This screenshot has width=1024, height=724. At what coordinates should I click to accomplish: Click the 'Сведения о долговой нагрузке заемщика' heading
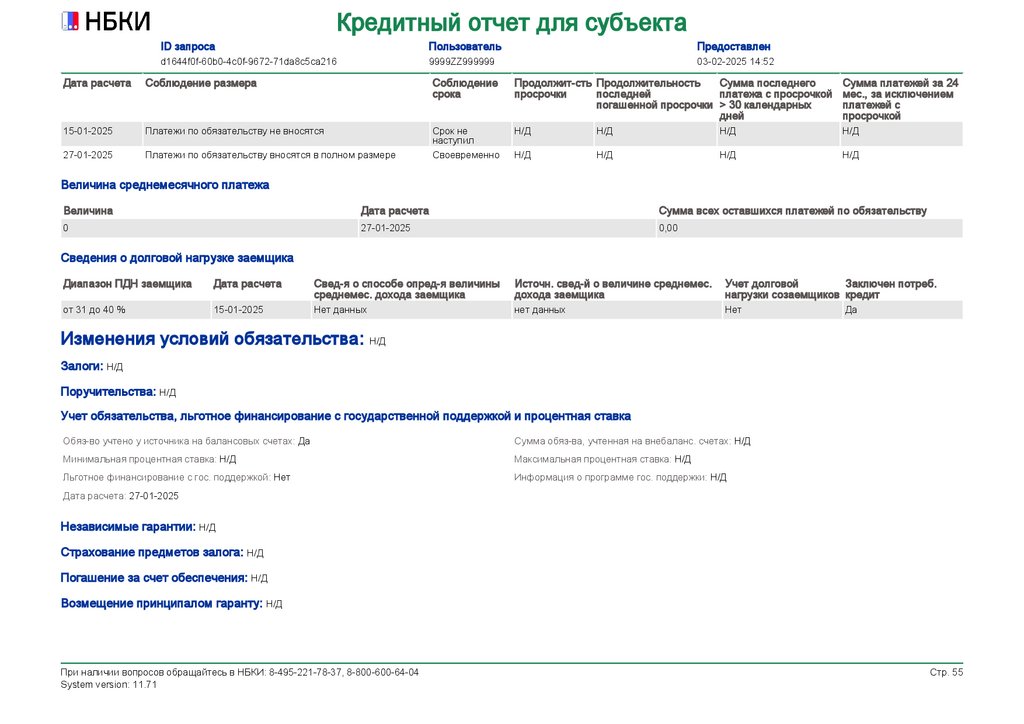pos(177,258)
